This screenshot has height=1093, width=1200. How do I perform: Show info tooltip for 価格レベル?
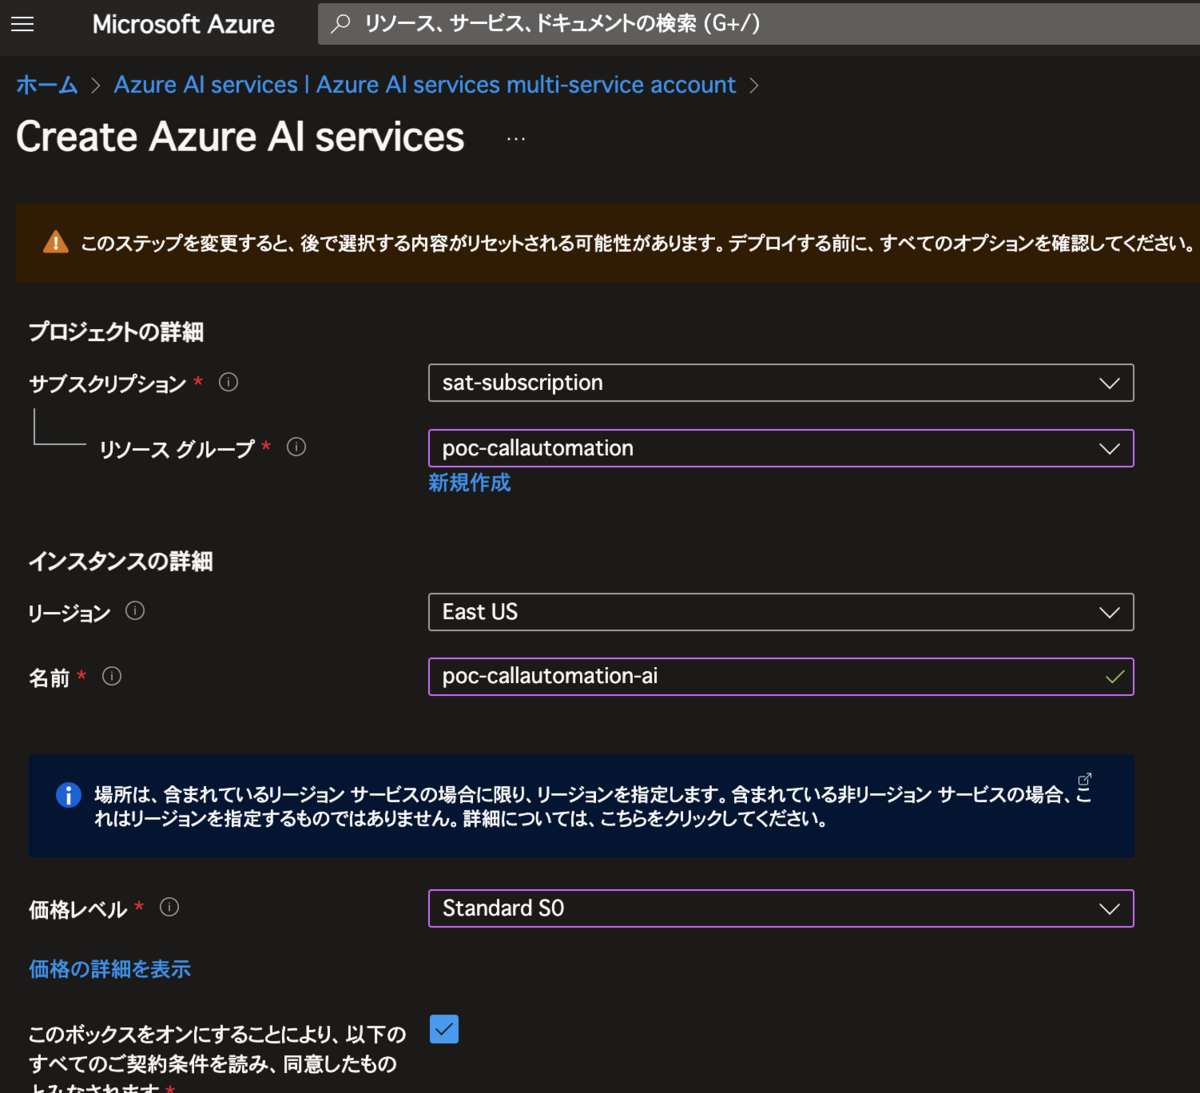(x=169, y=907)
